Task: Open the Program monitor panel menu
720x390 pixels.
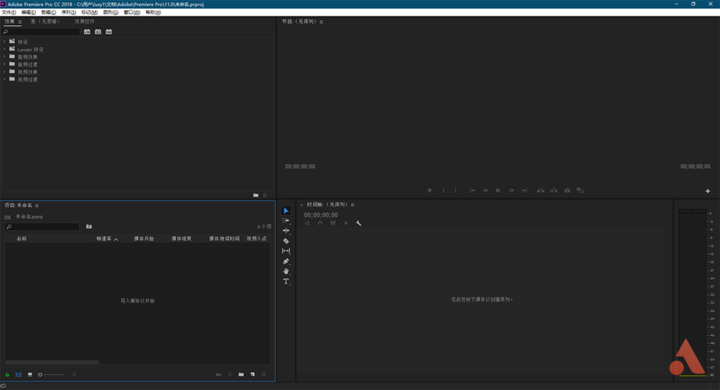Action: pos(321,22)
